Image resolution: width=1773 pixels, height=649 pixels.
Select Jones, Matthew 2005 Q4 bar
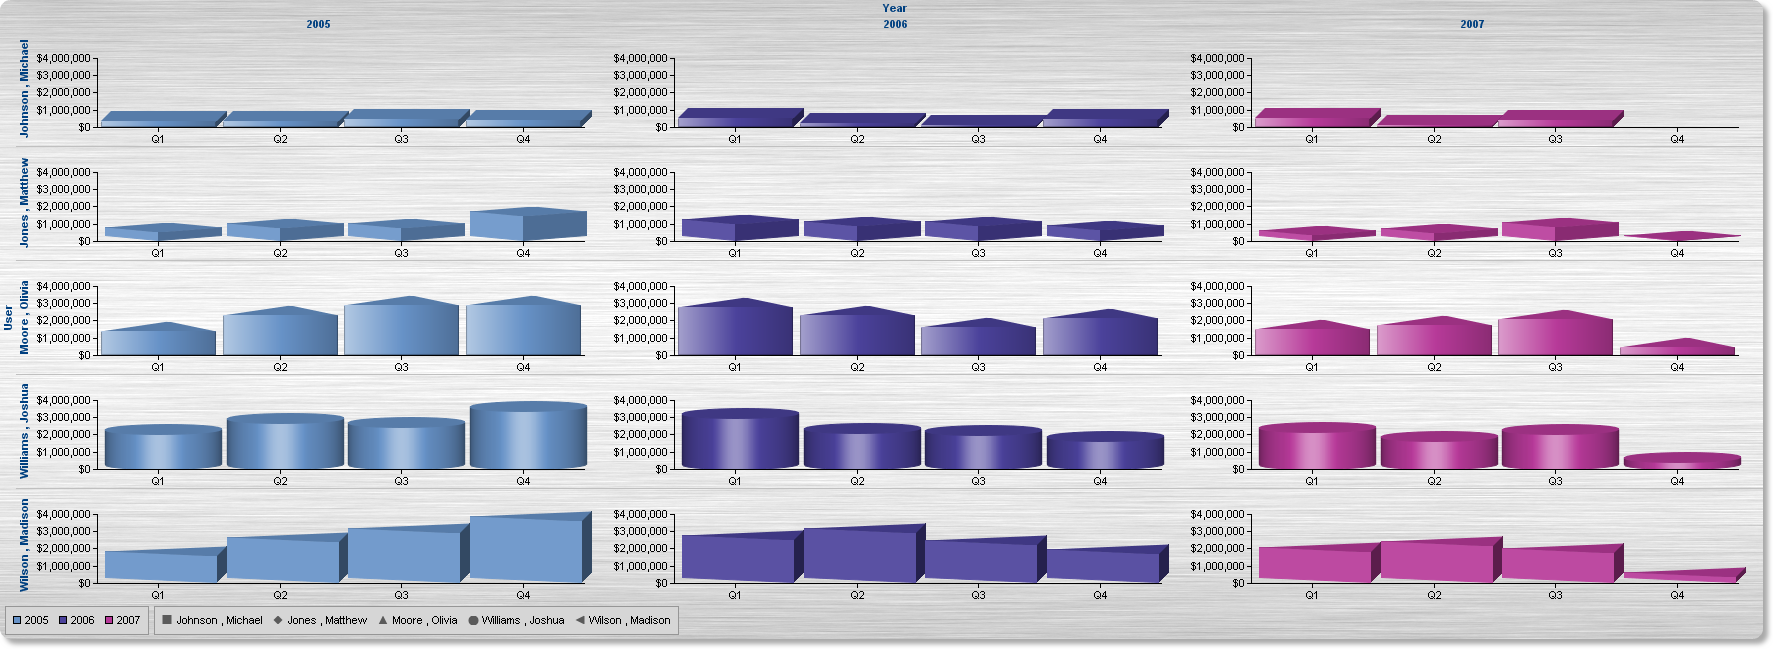(x=528, y=225)
